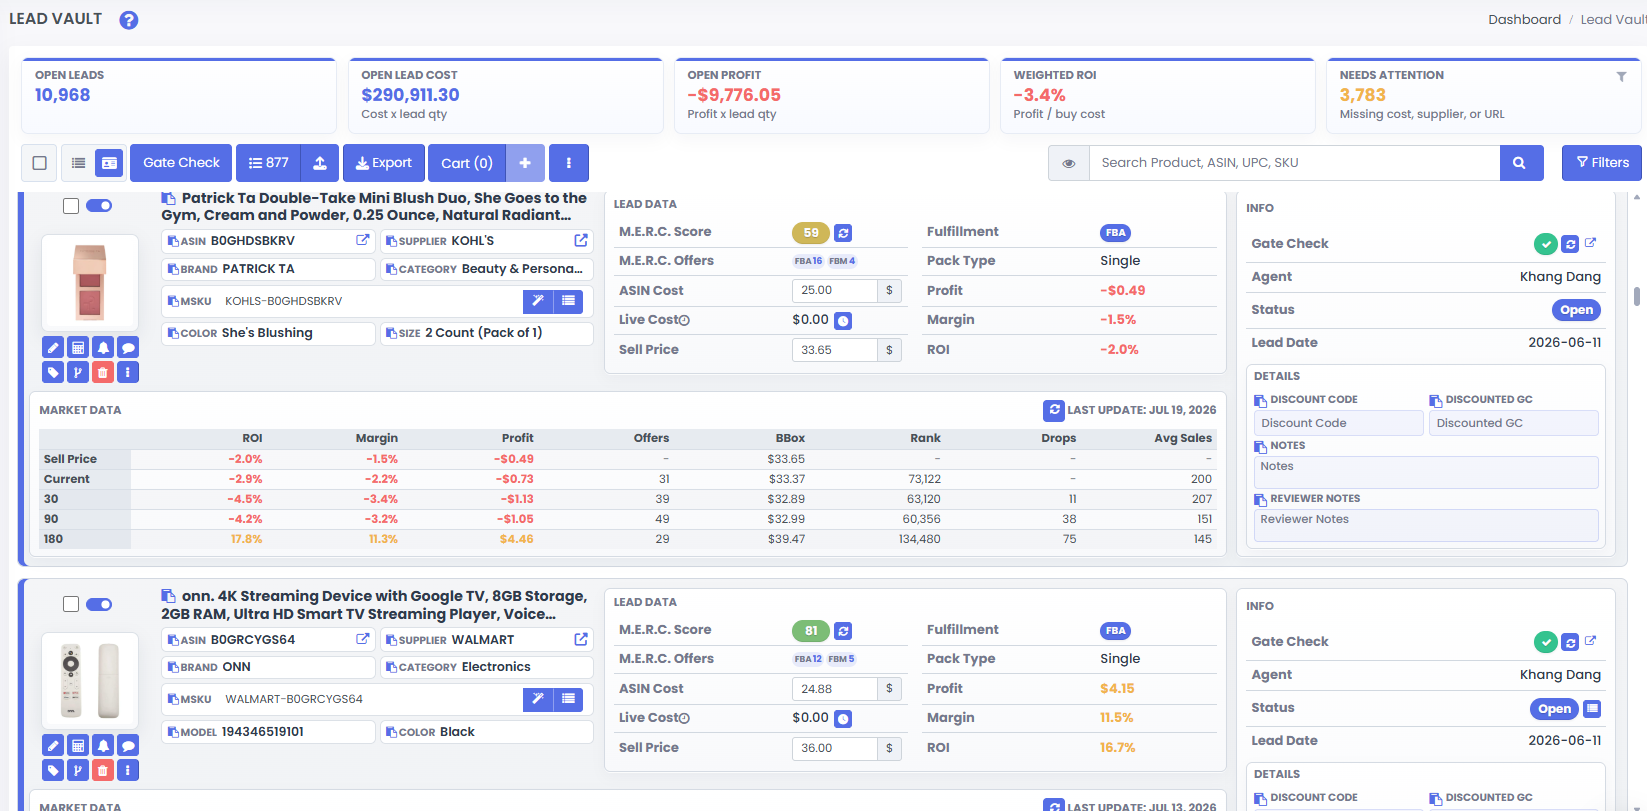1647x811 pixels.
Task: Toggle the switch on the Patrick Ta lead
Action: click(99, 206)
